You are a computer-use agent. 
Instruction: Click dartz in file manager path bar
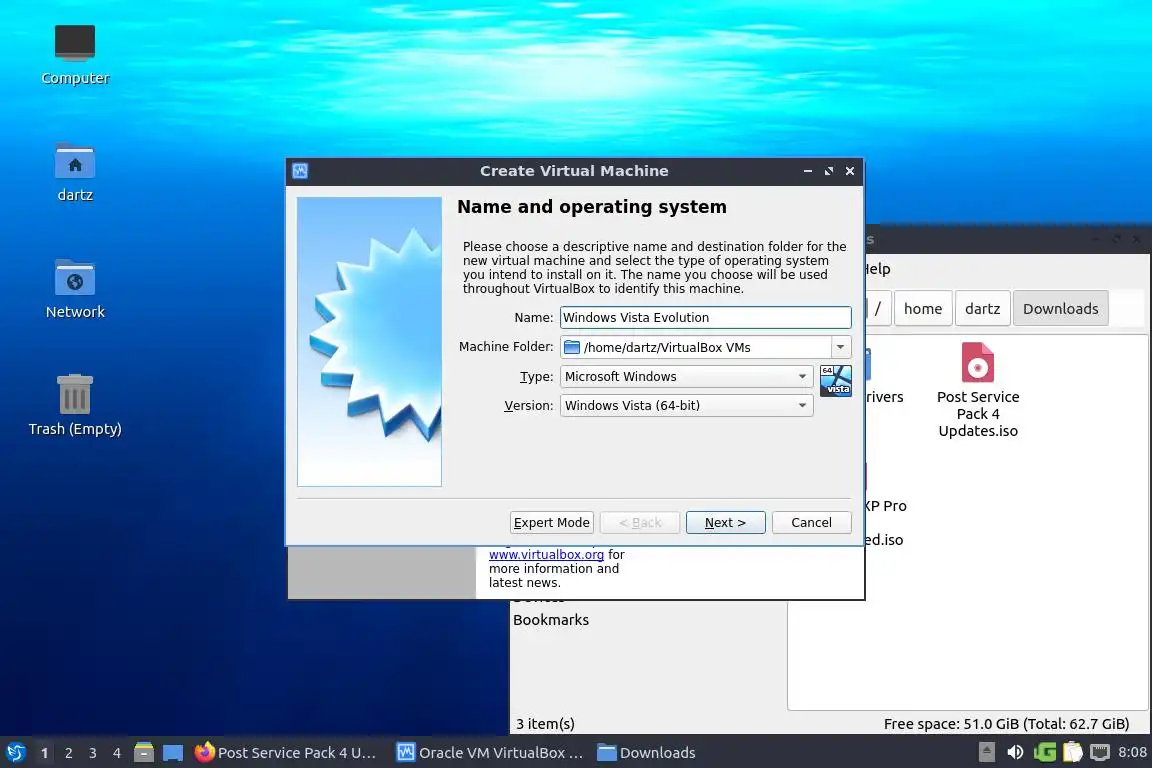tap(982, 309)
